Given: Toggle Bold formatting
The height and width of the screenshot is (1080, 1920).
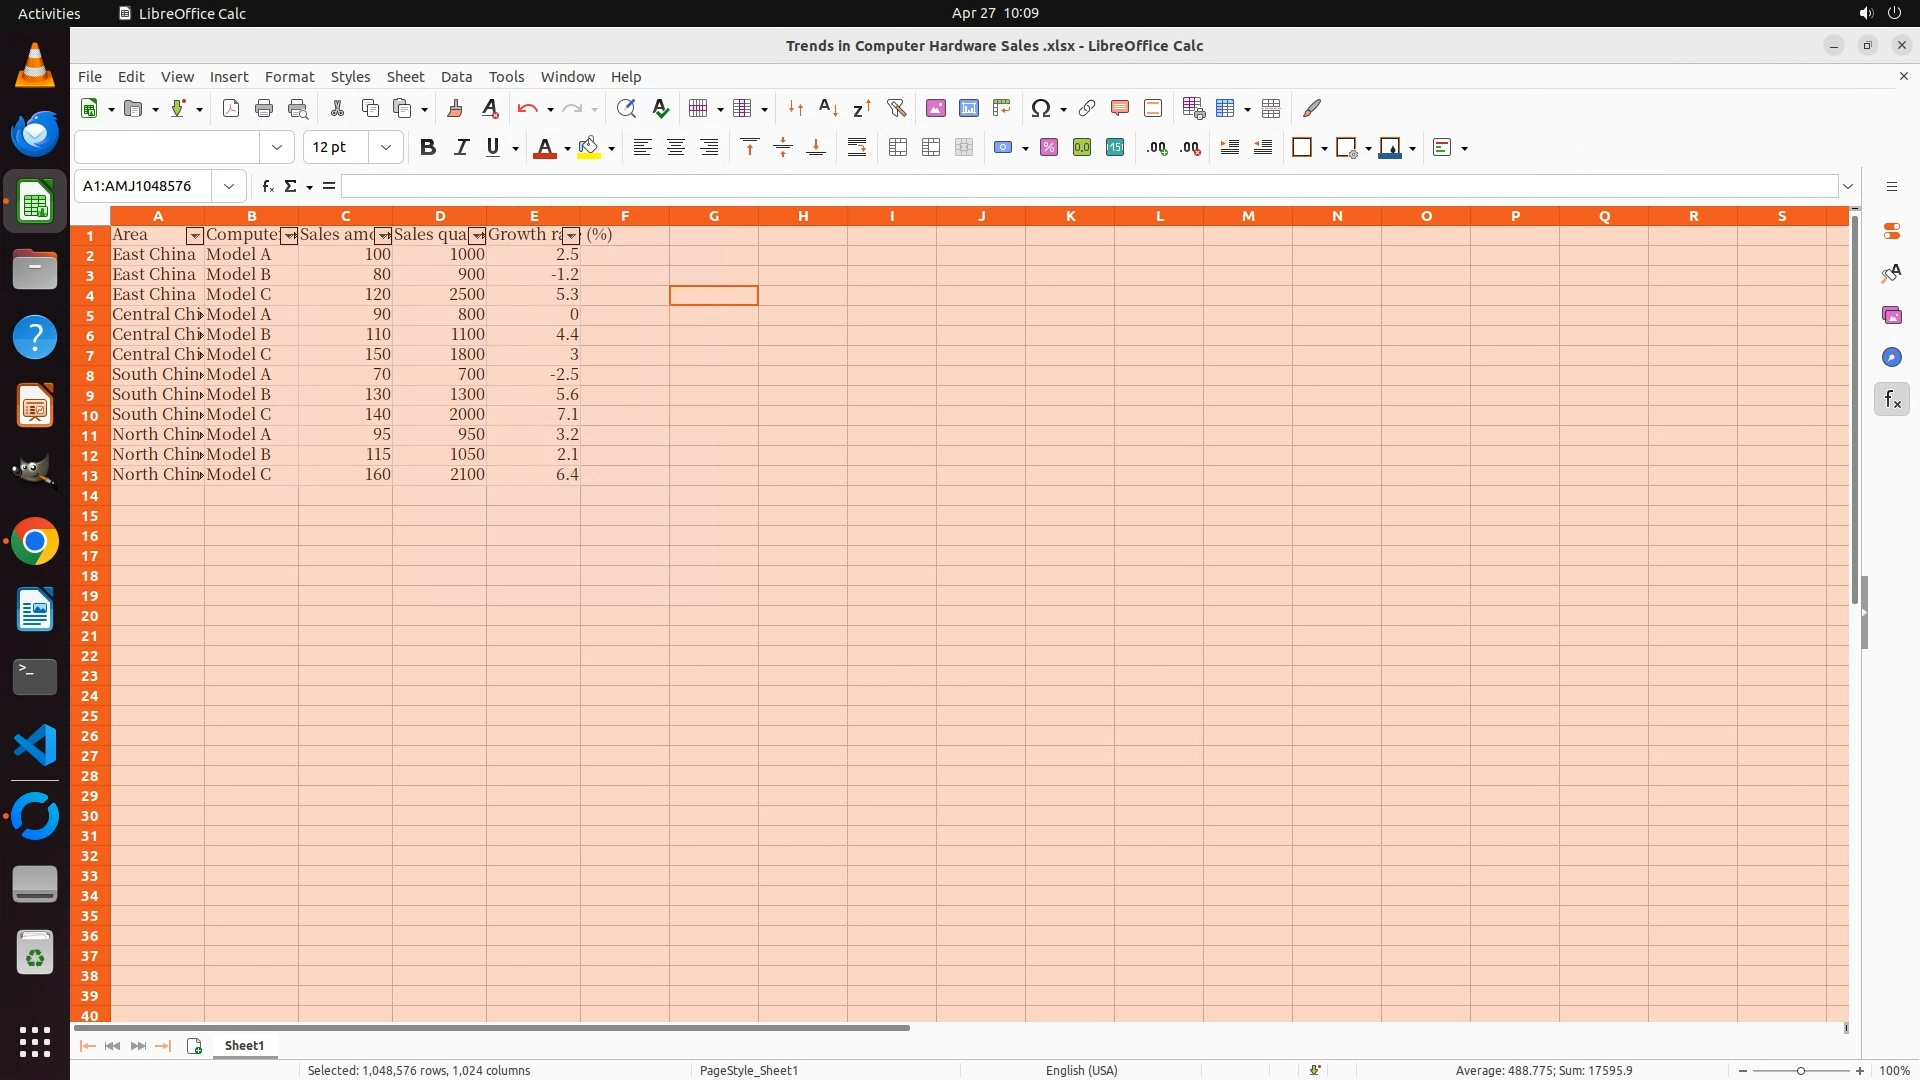Looking at the screenshot, I should pyautogui.click(x=428, y=148).
